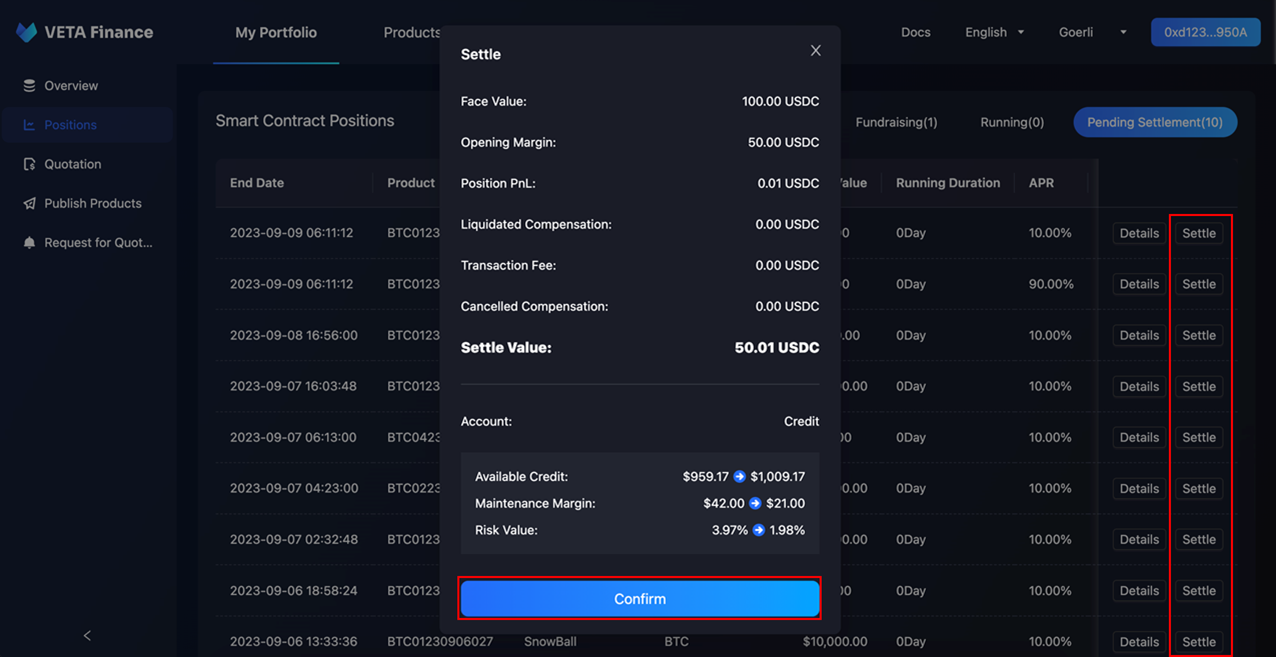Confirm the settlement

640,599
